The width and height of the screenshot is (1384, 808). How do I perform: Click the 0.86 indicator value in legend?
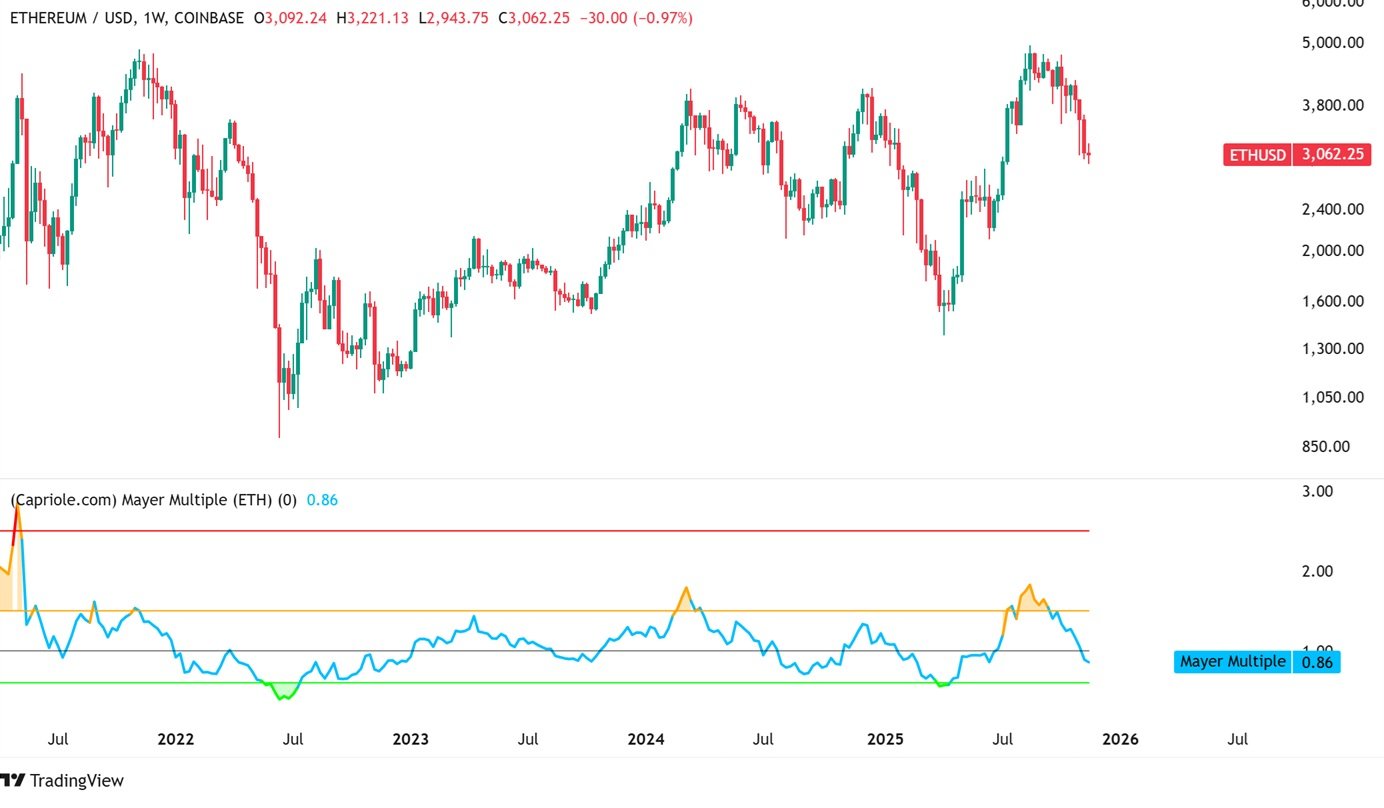(x=322, y=500)
